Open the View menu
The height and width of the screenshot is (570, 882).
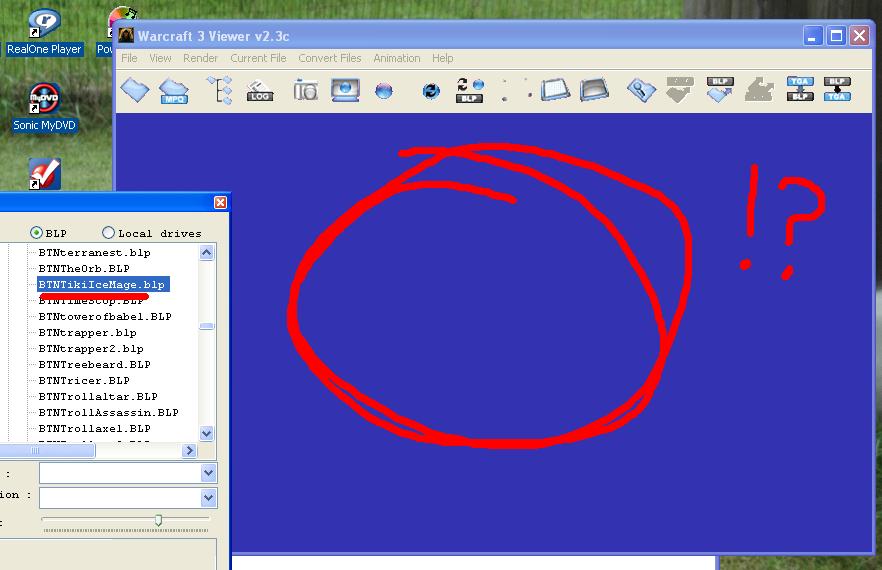pyautogui.click(x=160, y=58)
